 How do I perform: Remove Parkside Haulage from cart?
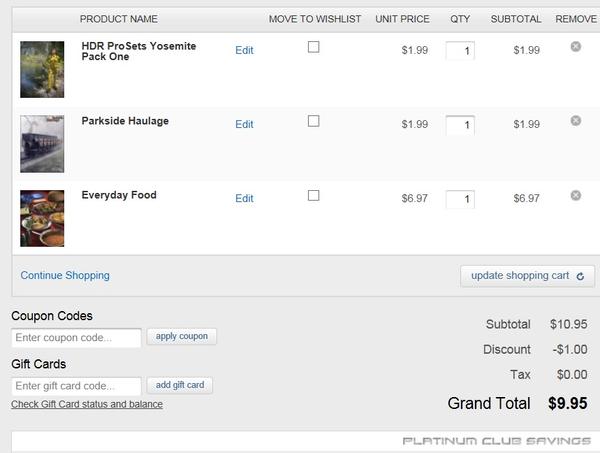pos(575,121)
